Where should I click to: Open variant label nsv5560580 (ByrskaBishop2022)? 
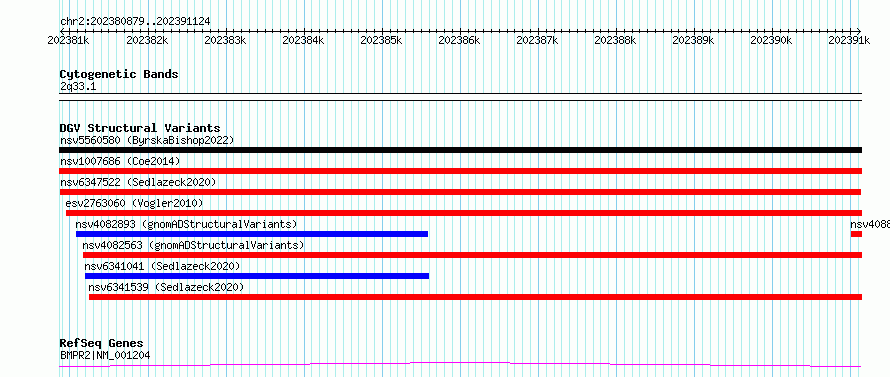pos(147,140)
